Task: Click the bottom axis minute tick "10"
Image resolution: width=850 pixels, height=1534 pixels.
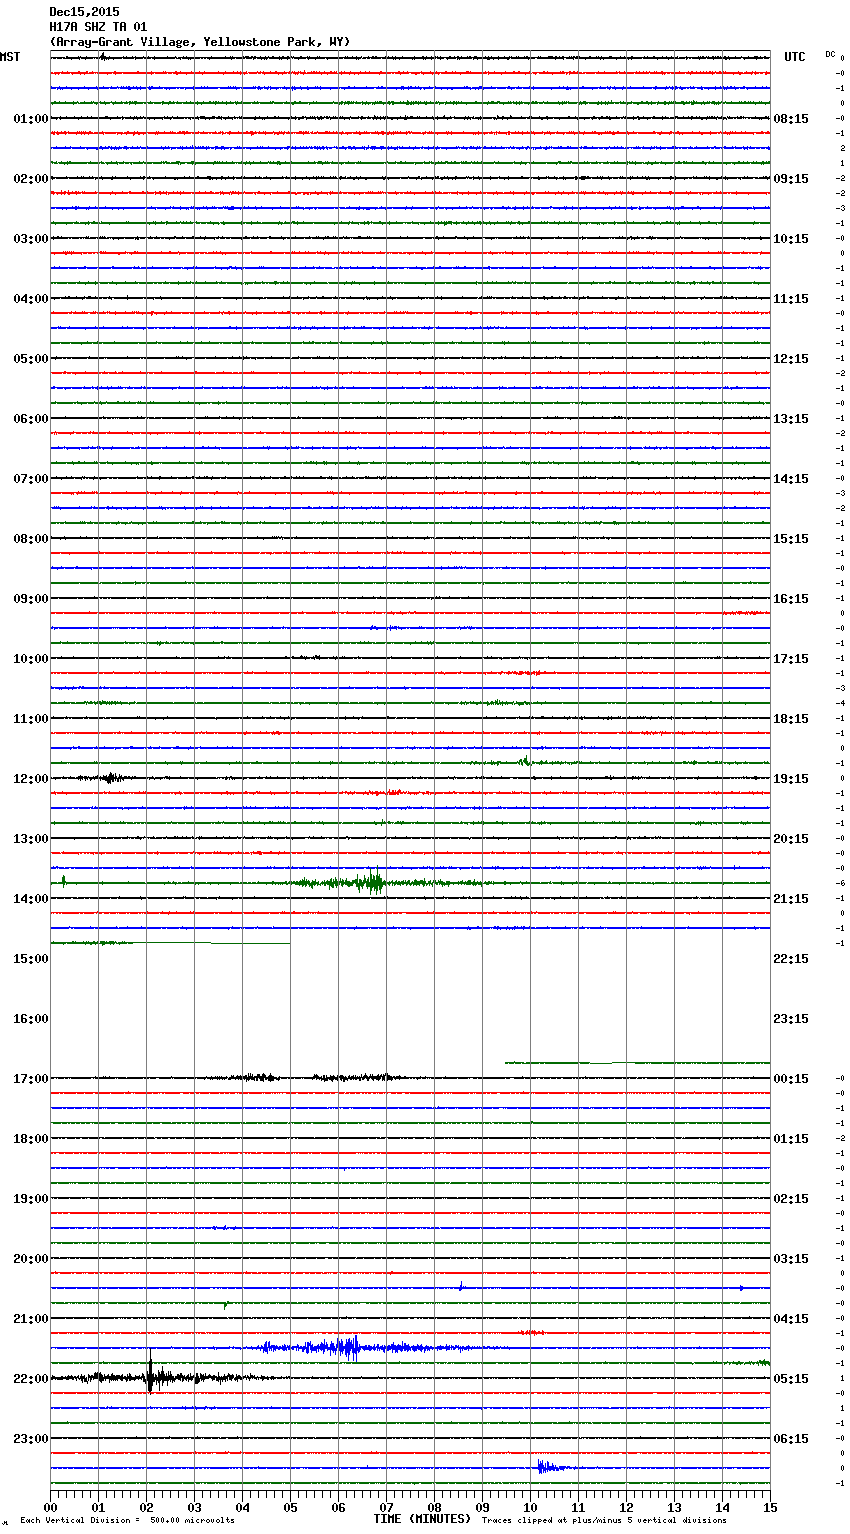Action: click(530, 1507)
